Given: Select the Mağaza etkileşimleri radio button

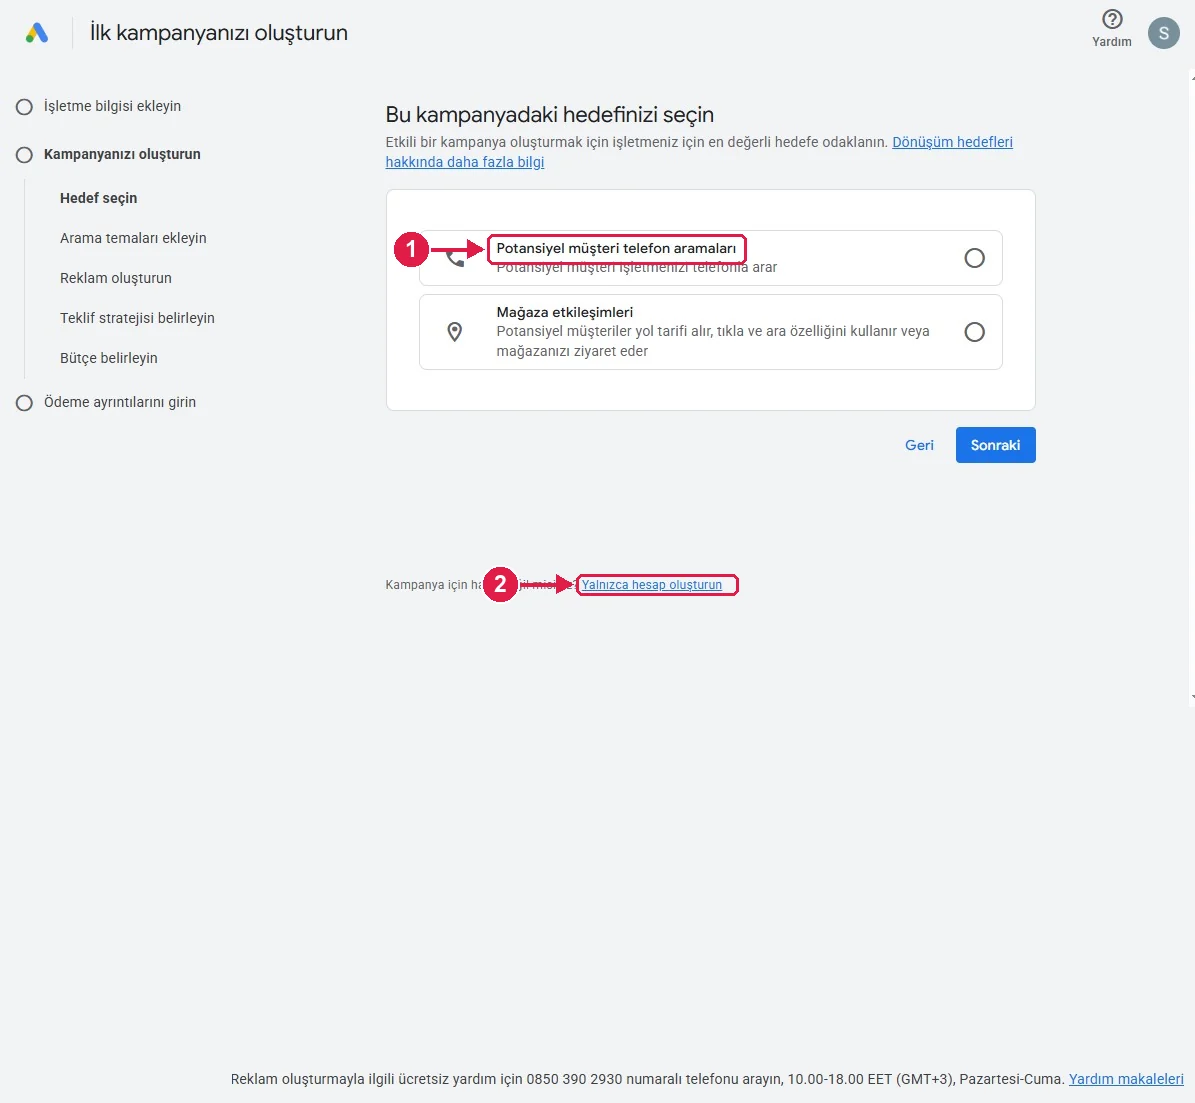Looking at the screenshot, I should (x=974, y=332).
